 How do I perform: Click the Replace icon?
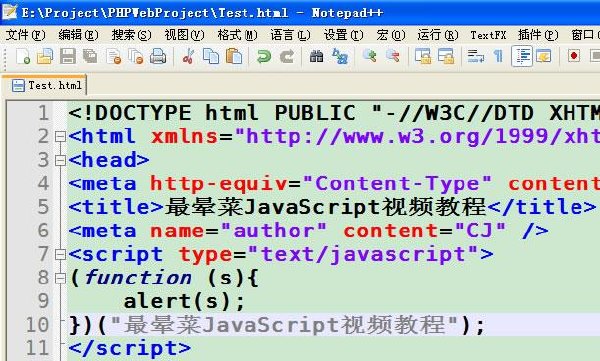point(340,56)
